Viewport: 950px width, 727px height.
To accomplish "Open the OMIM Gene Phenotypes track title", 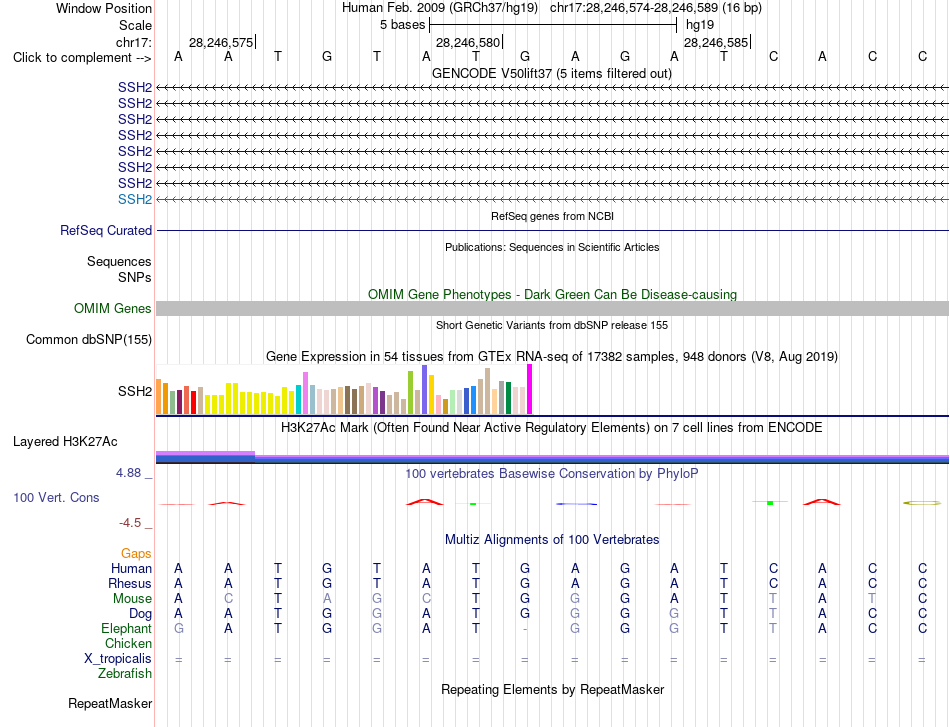I will point(552,294).
